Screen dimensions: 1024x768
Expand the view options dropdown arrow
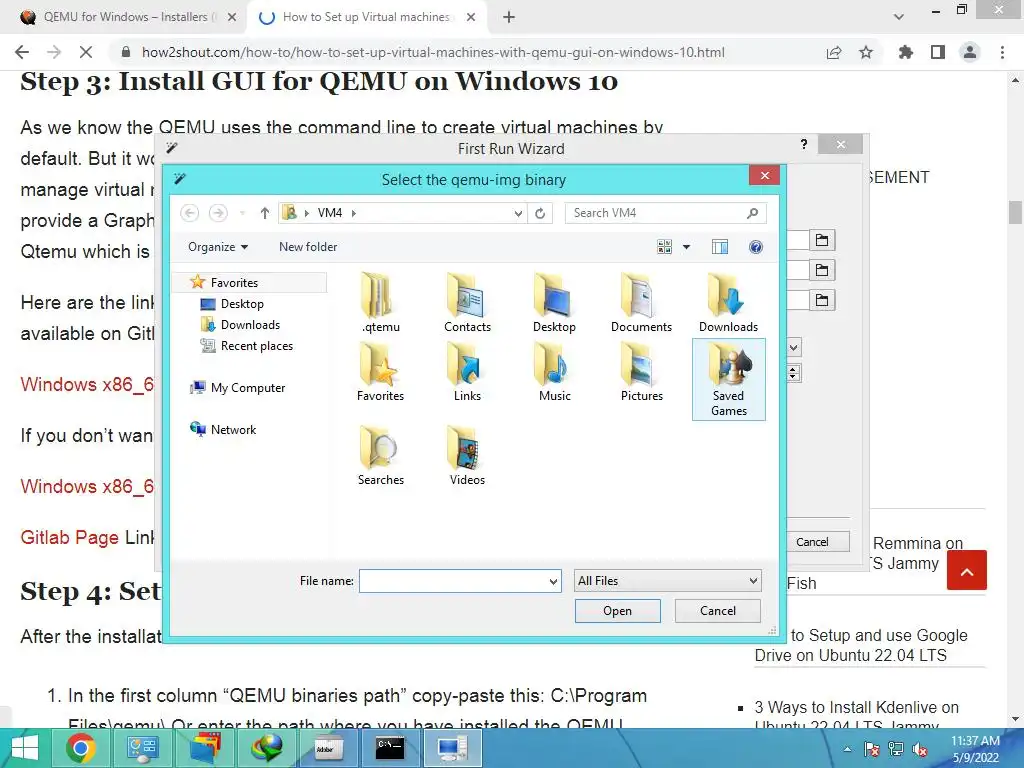pos(686,247)
